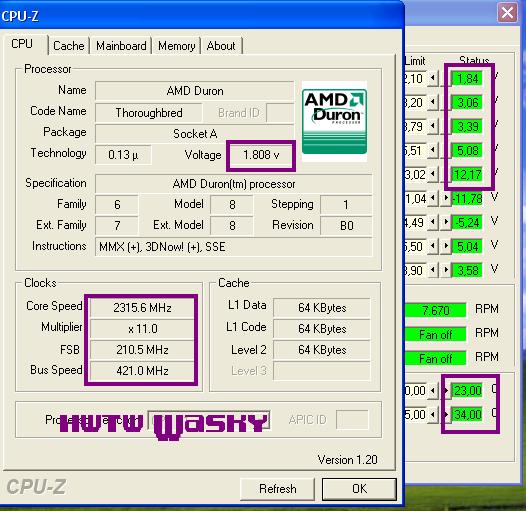Click right arrow next to -5,24 value
Viewport: 526px width, 511px height.
pyautogui.click(x=446, y=222)
